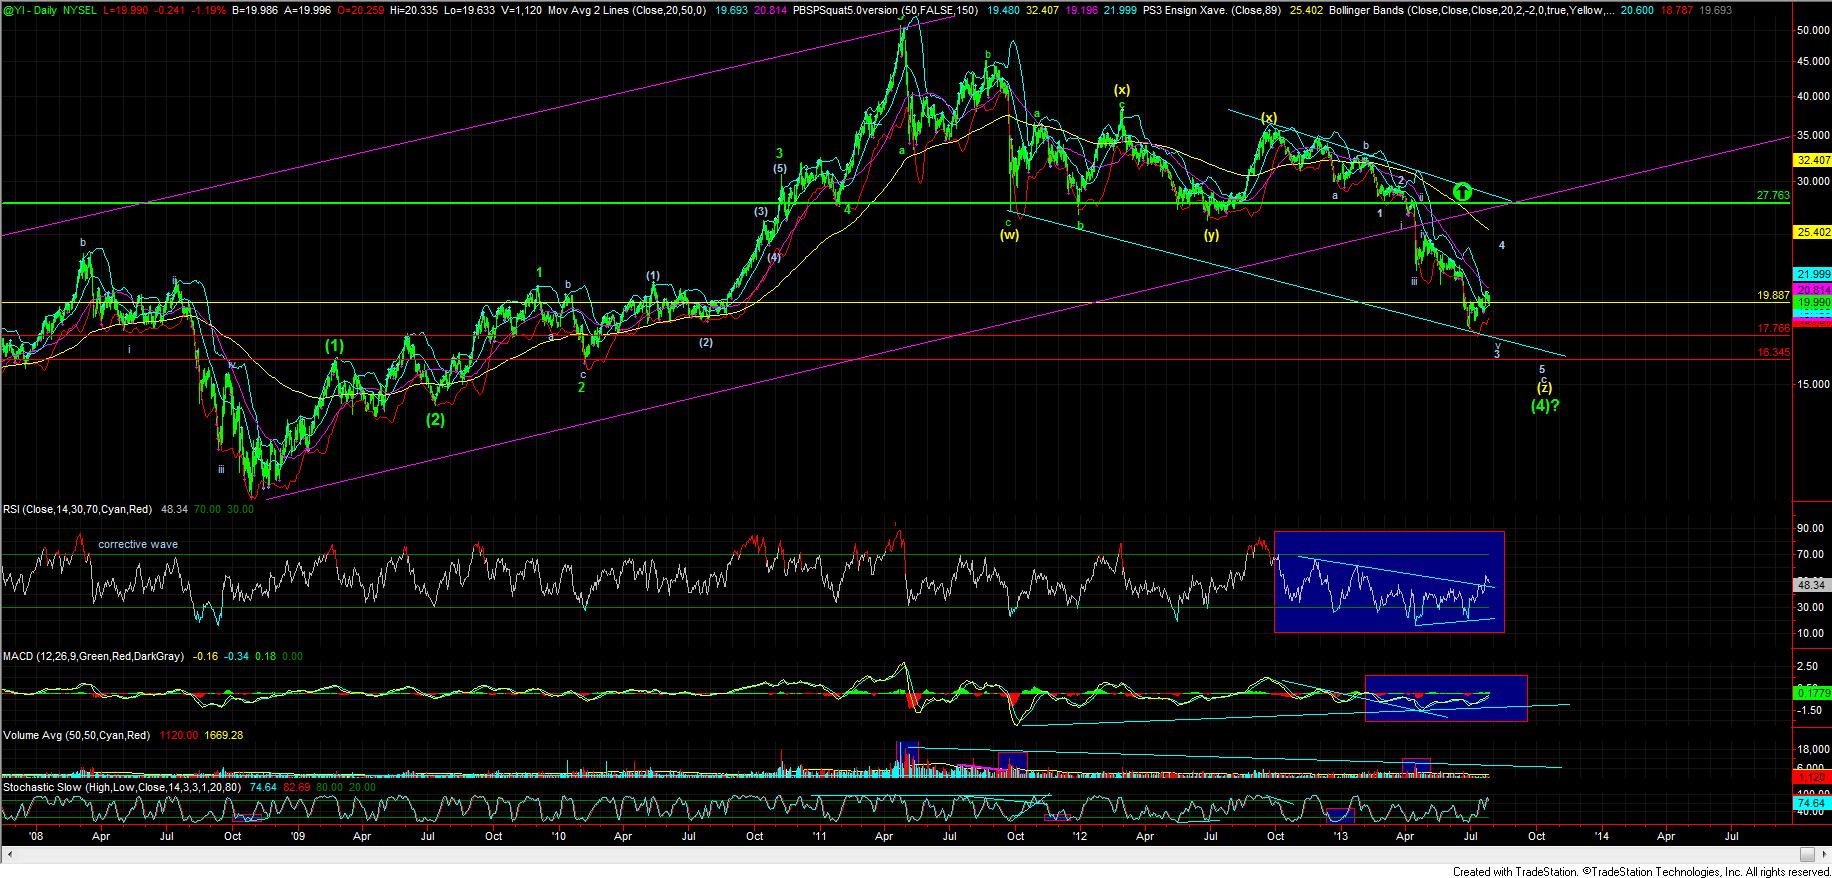Image resolution: width=1832 pixels, height=878 pixels.
Task: Click the green 27.763 price level label
Action: [x=1772, y=196]
